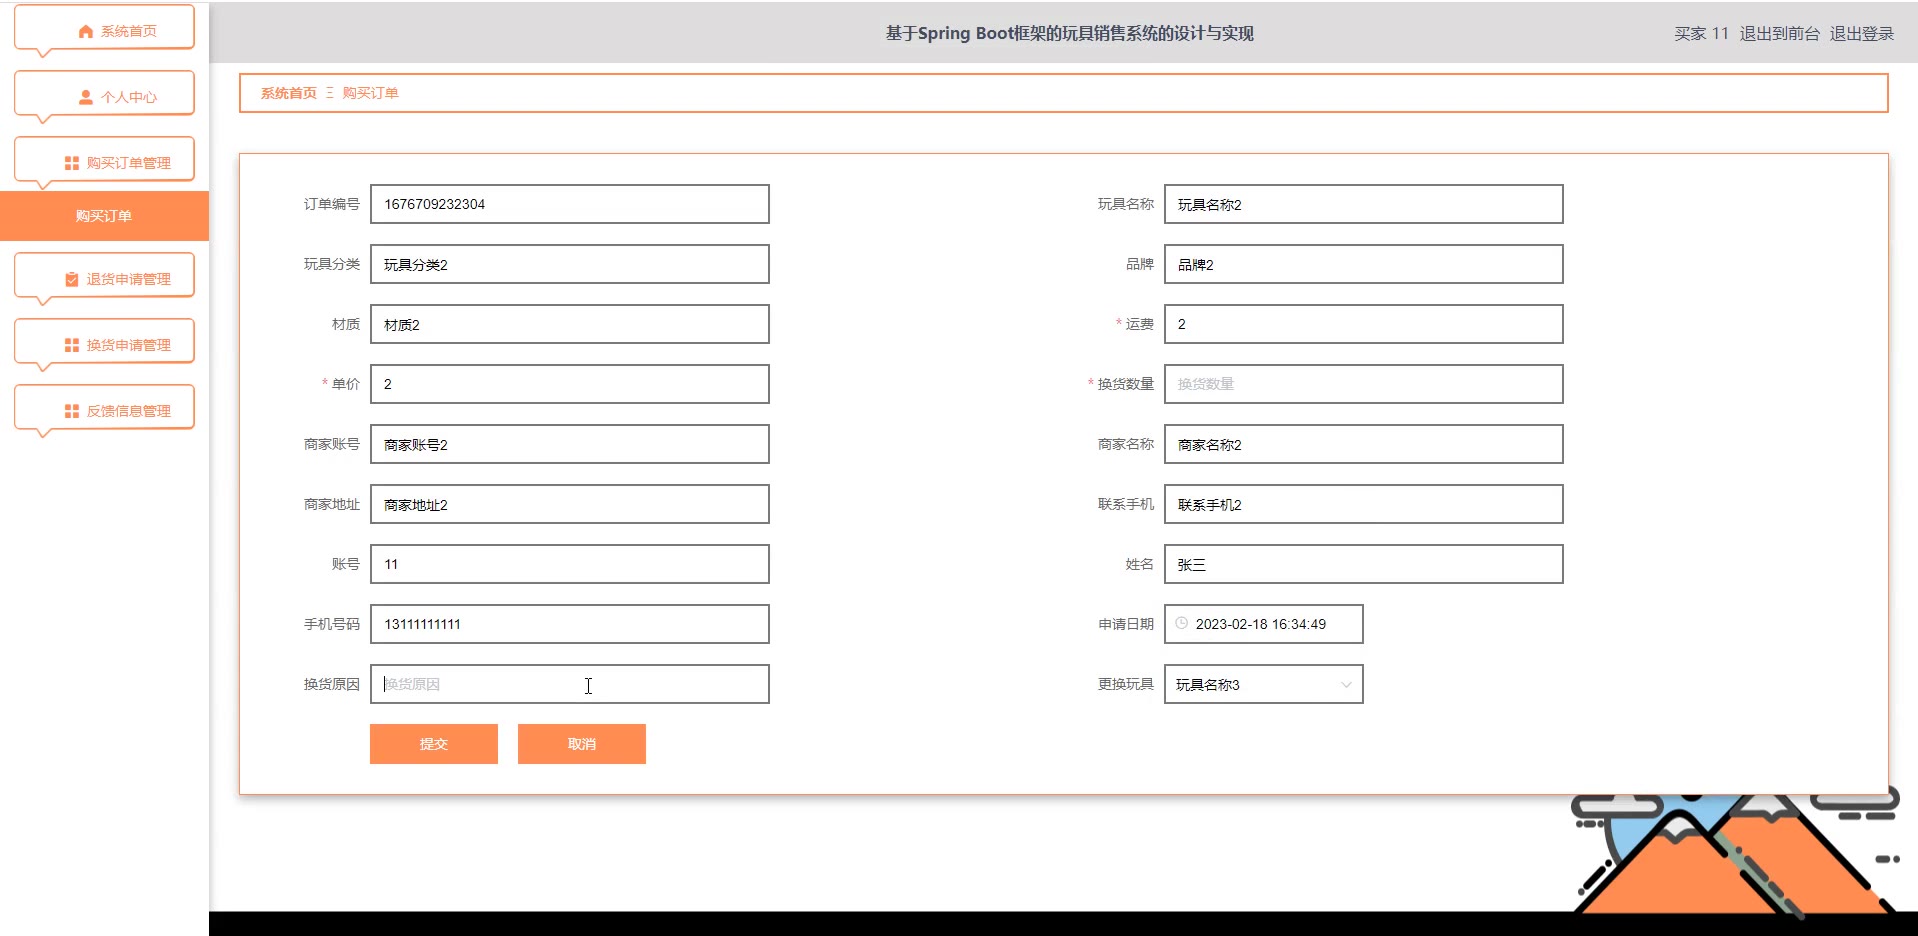Open the 个人中心 menu text

pos(129,98)
